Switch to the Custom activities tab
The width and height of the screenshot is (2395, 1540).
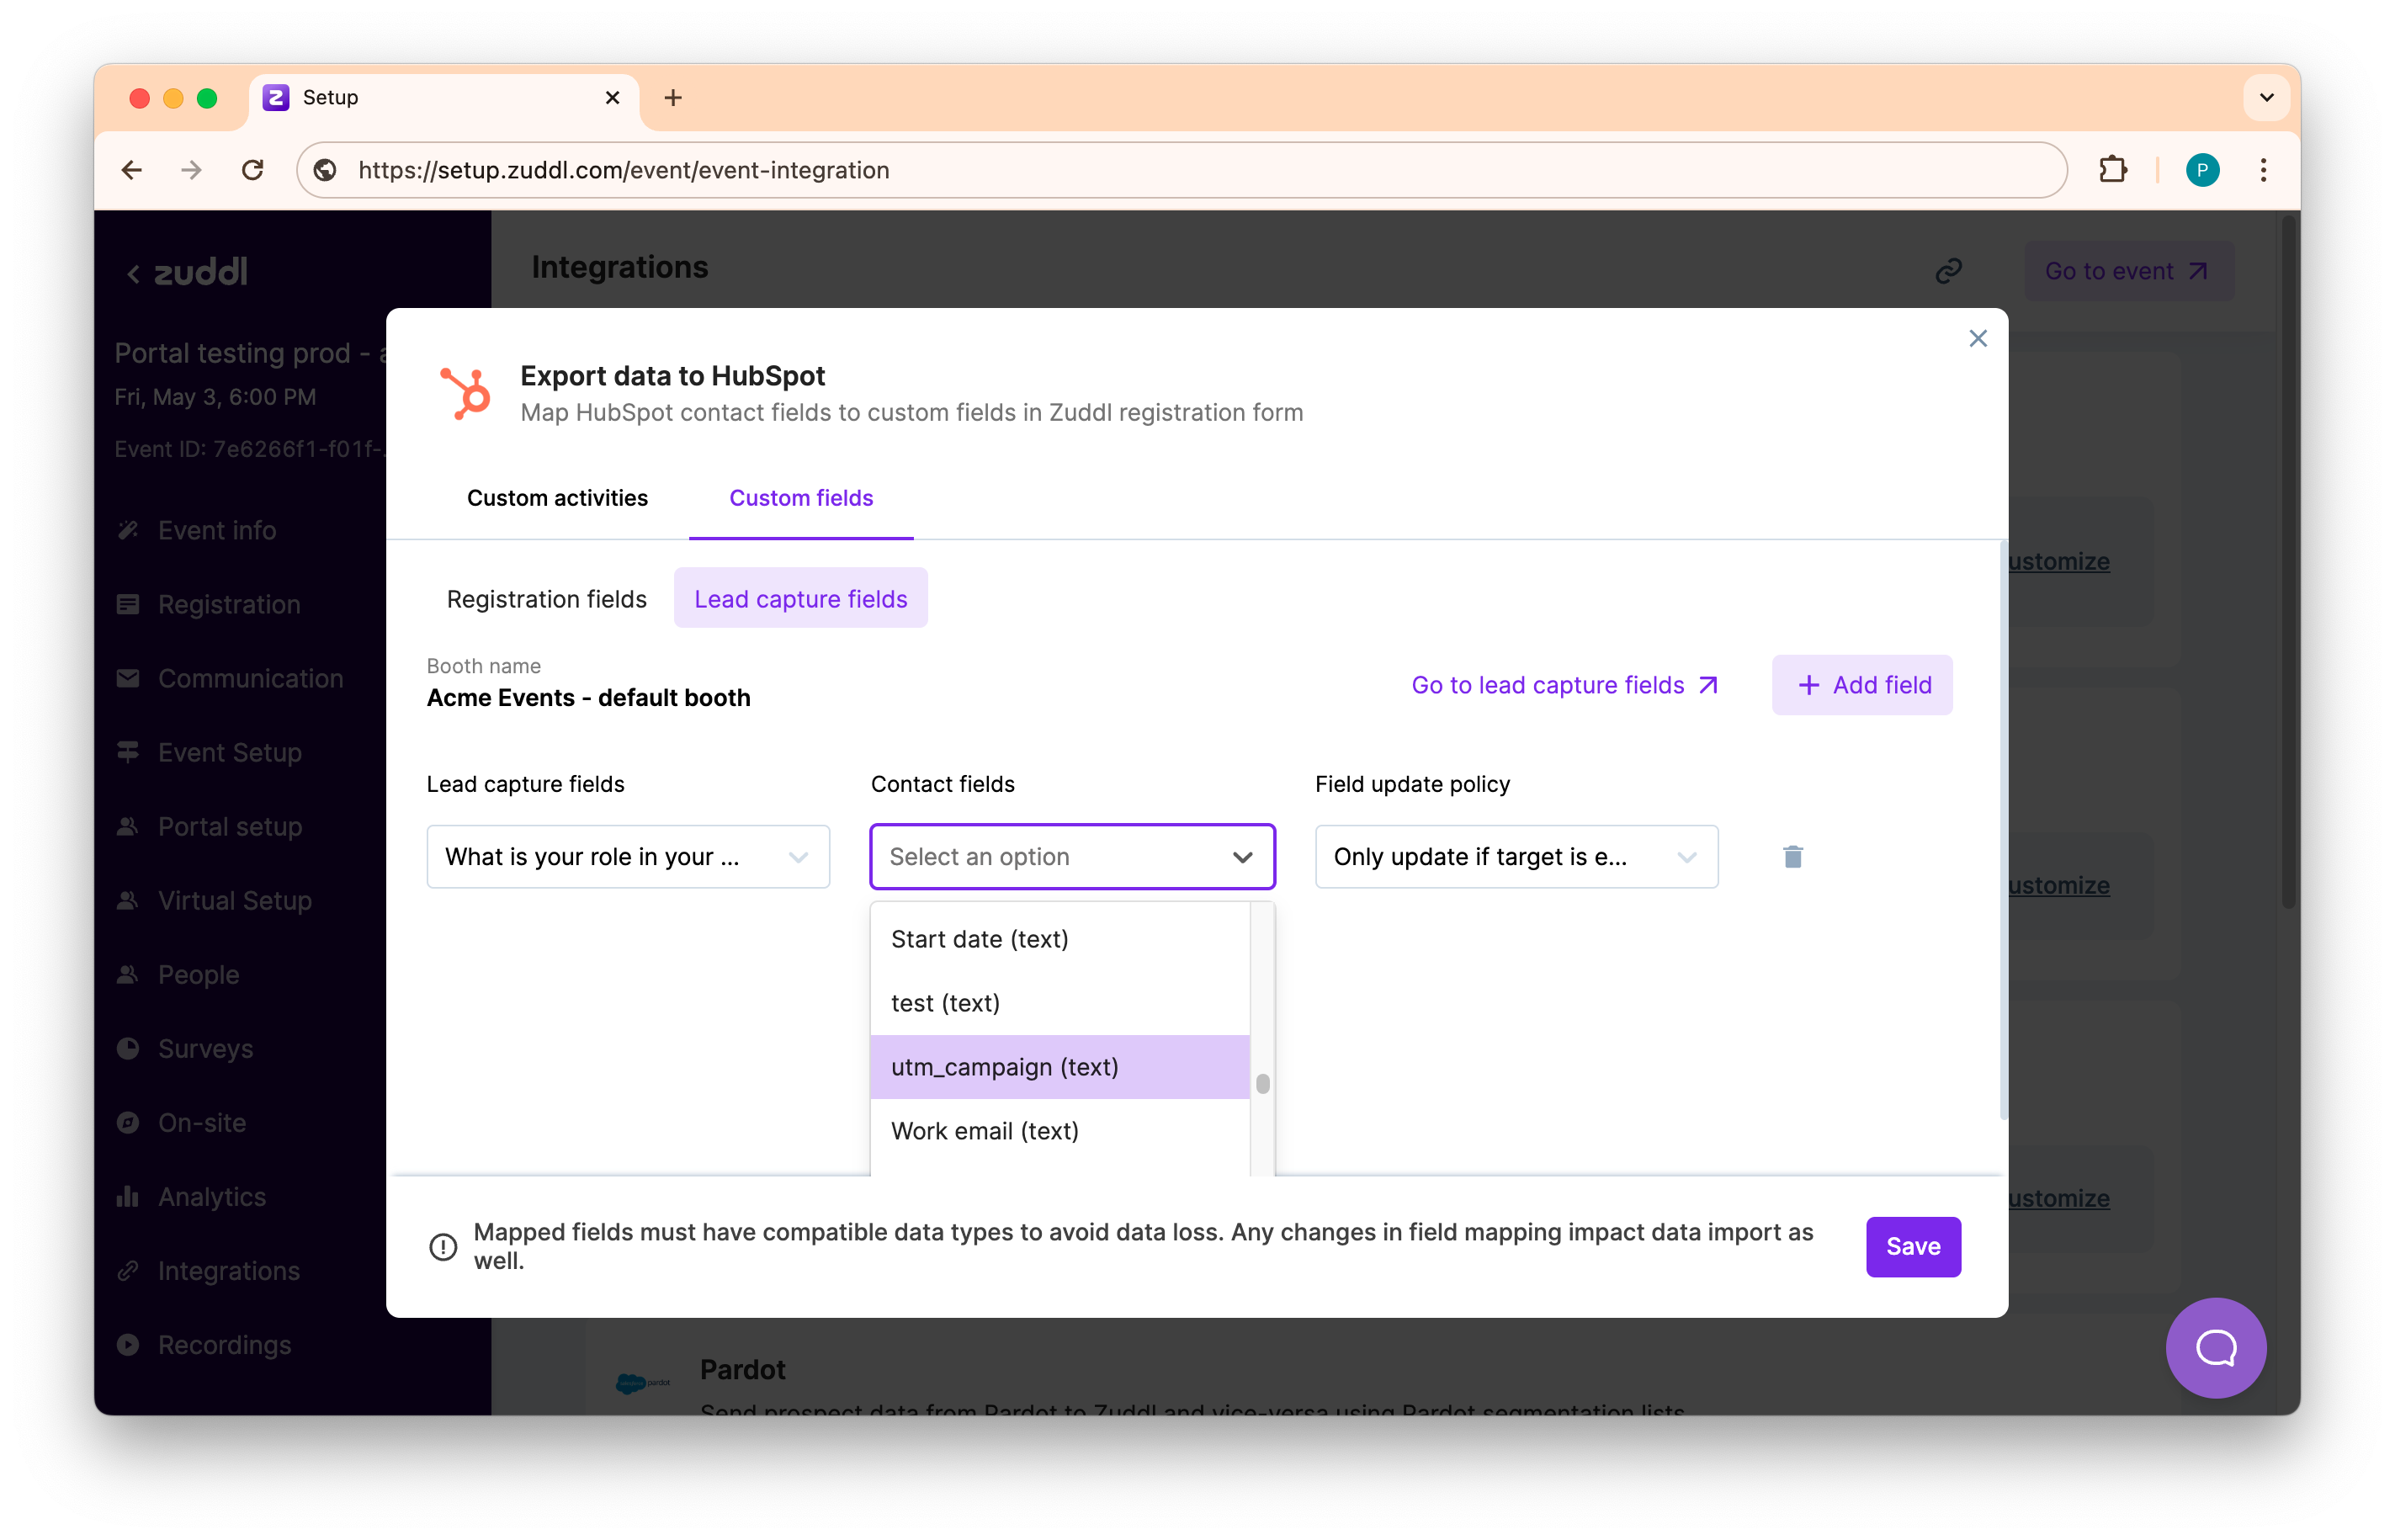pyautogui.click(x=557, y=498)
